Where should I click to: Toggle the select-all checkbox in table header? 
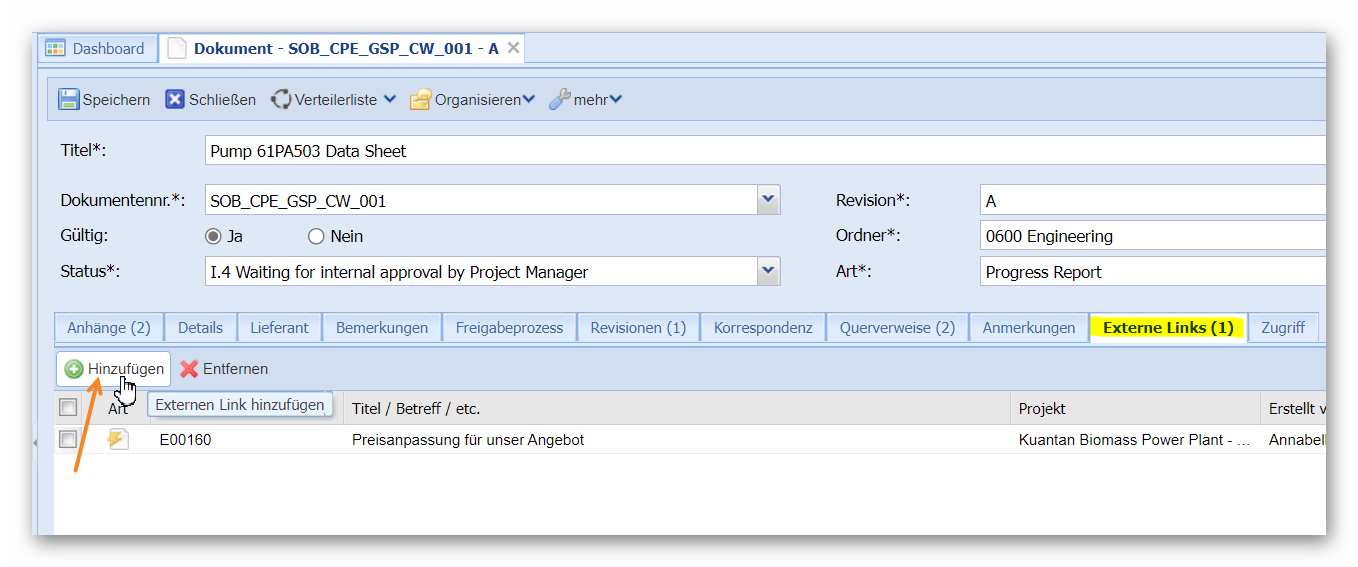[68, 407]
